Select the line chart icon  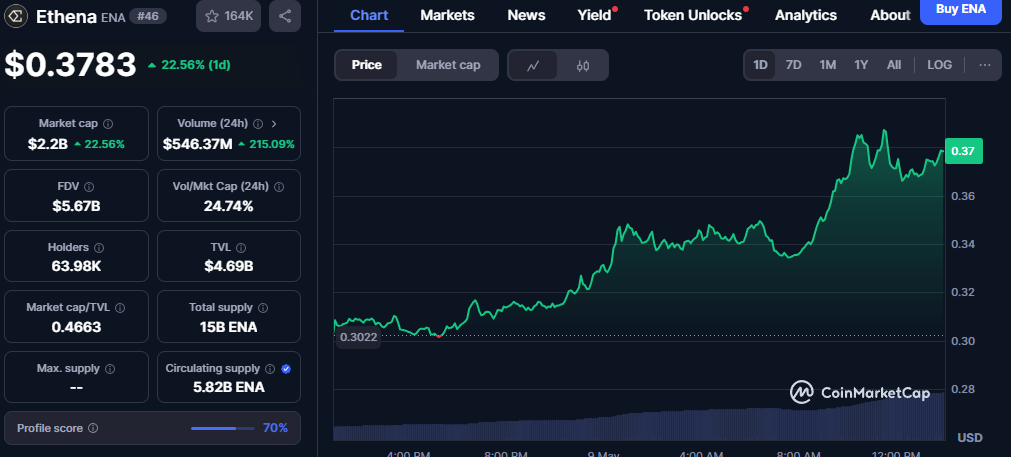point(533,65)
